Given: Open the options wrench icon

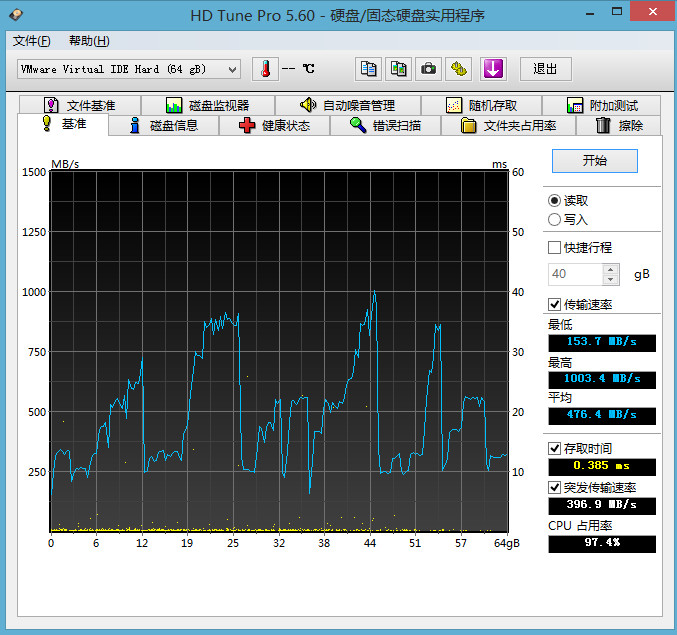Looking at the screenshot, I should point(459,69).
